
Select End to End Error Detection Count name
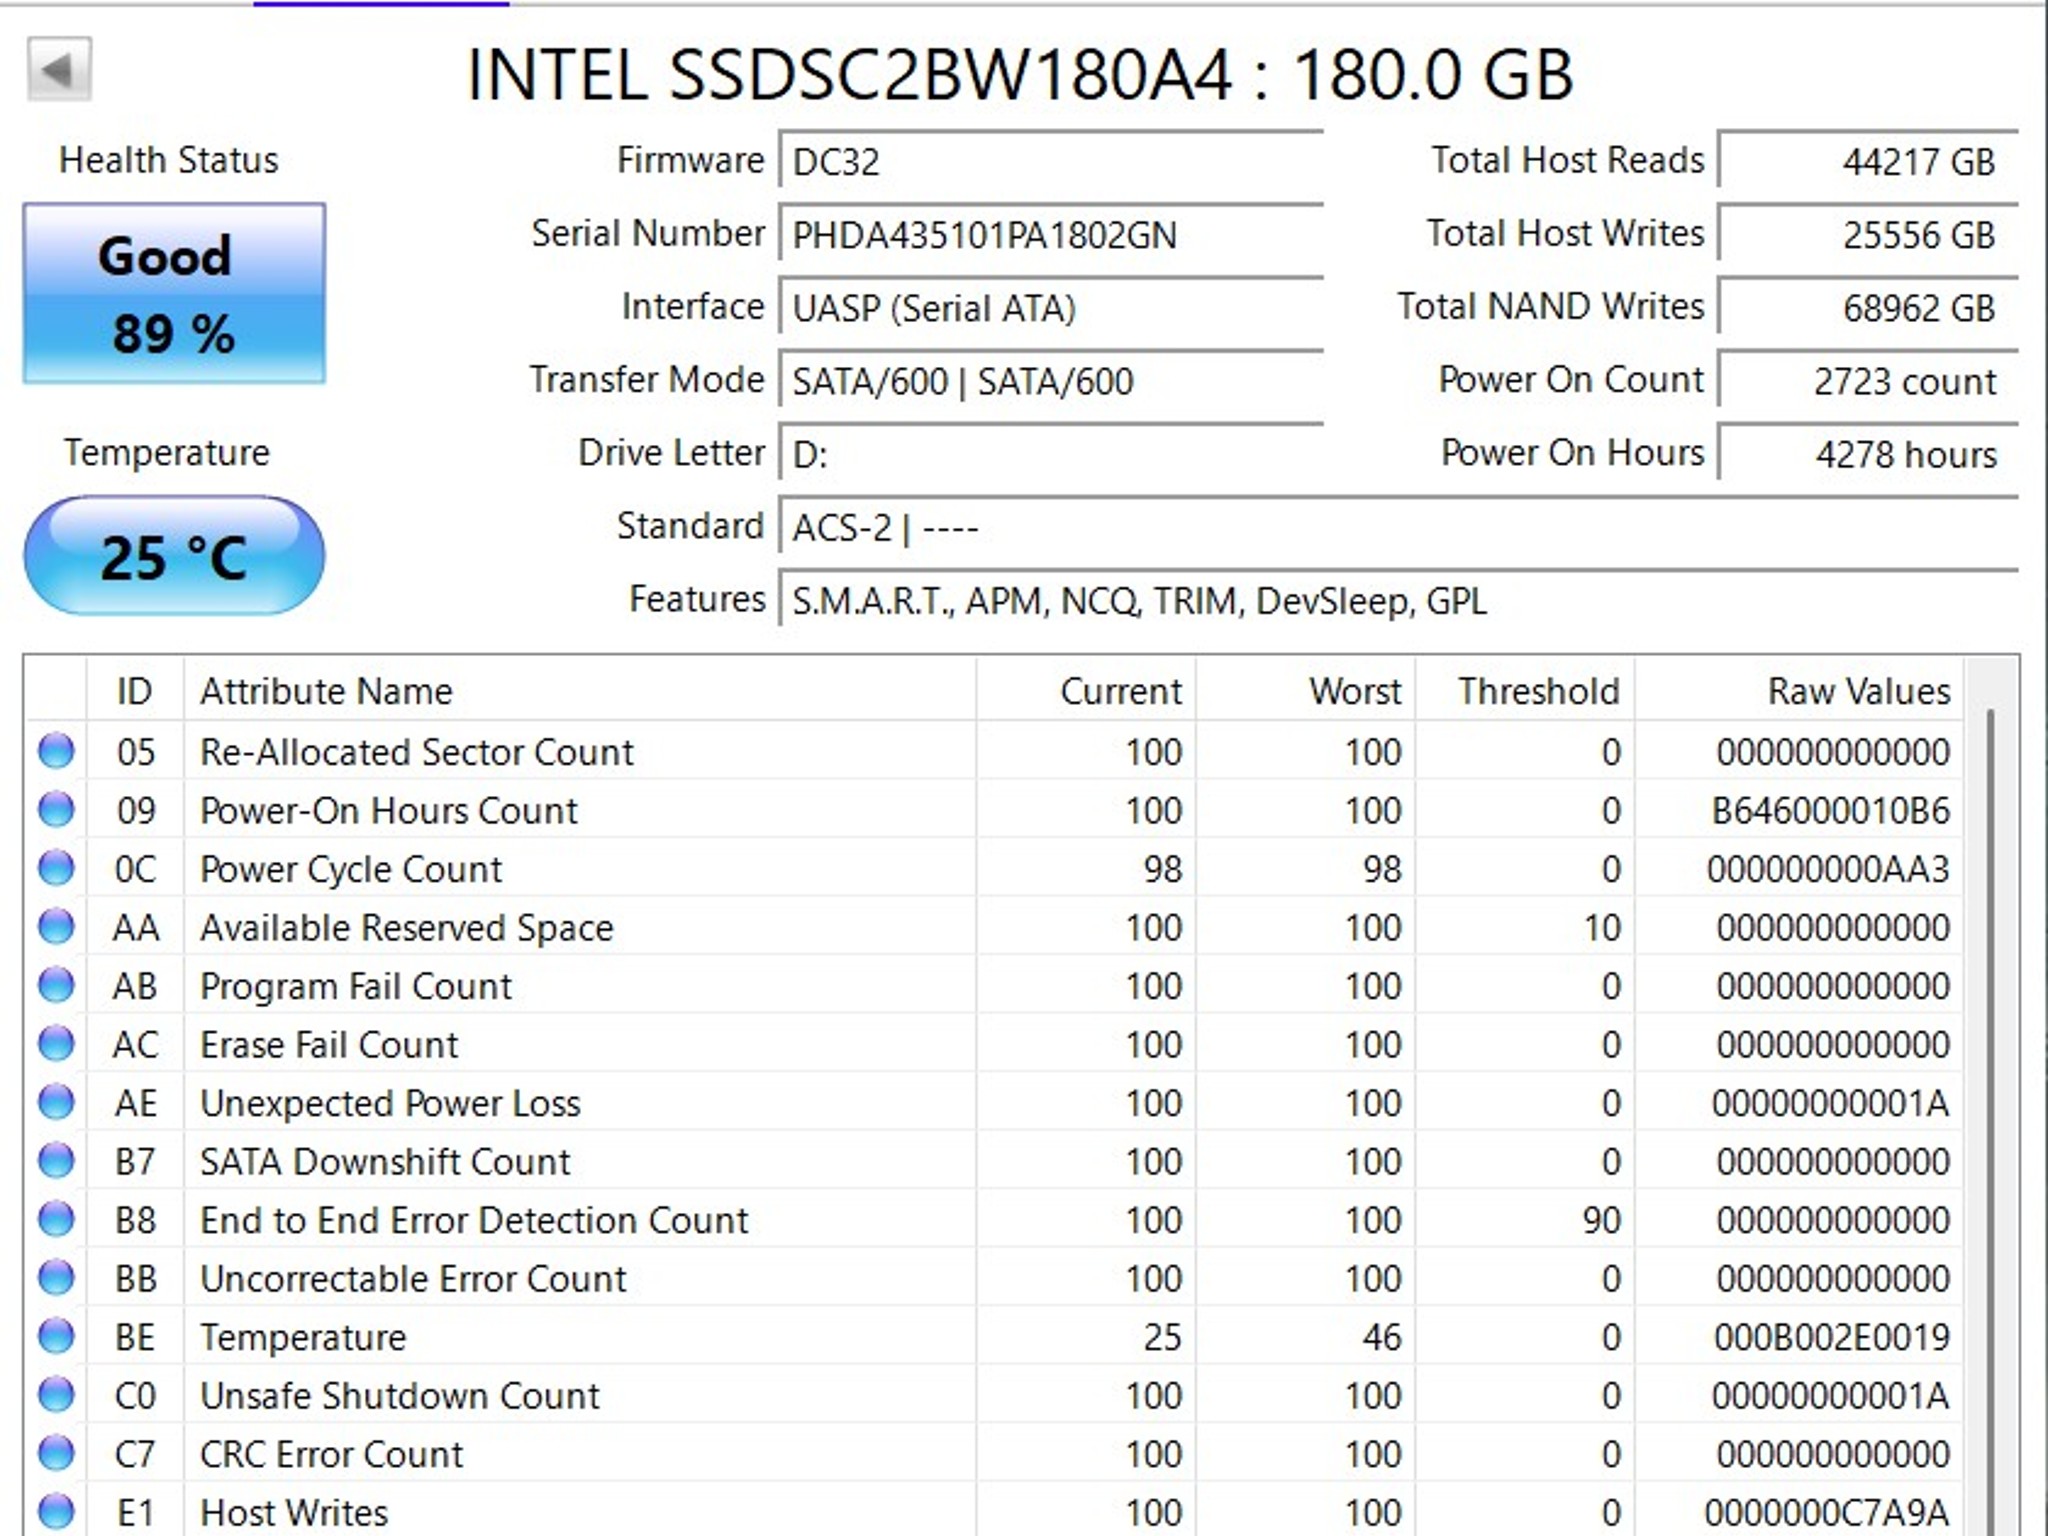[x=474, y=1220]
